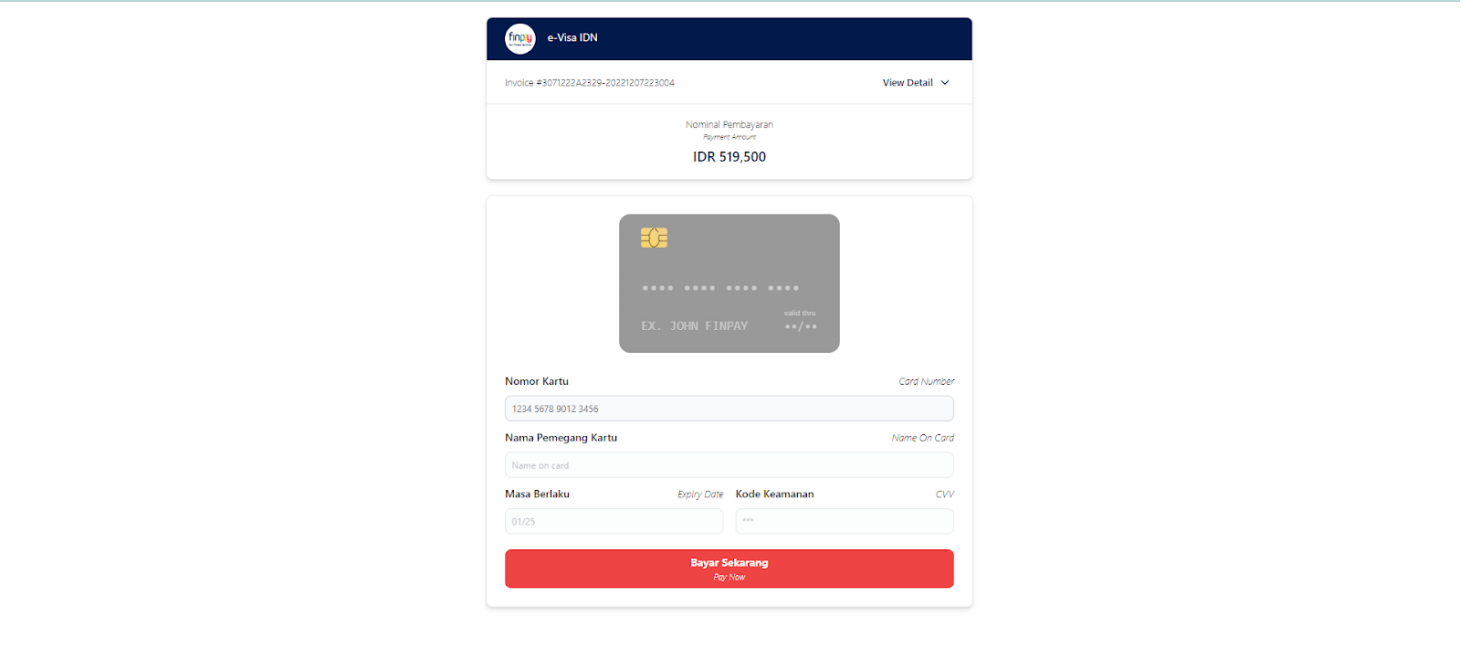The image size is (1467, 672).
Task: Expand invoice details via chevron arrow
Action: pos(945,83)
